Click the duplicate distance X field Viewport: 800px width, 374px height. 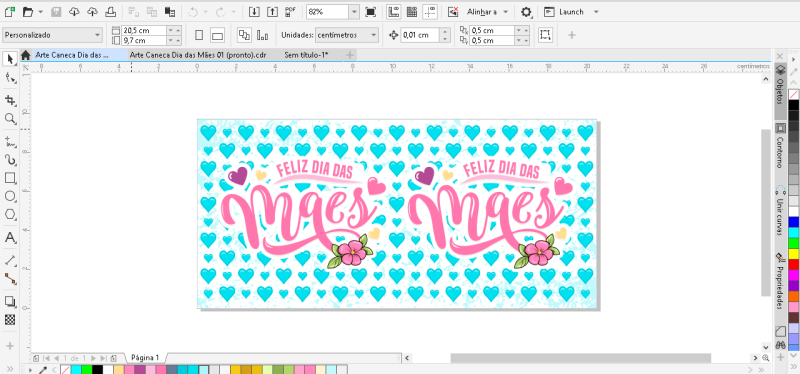point(492,31)
